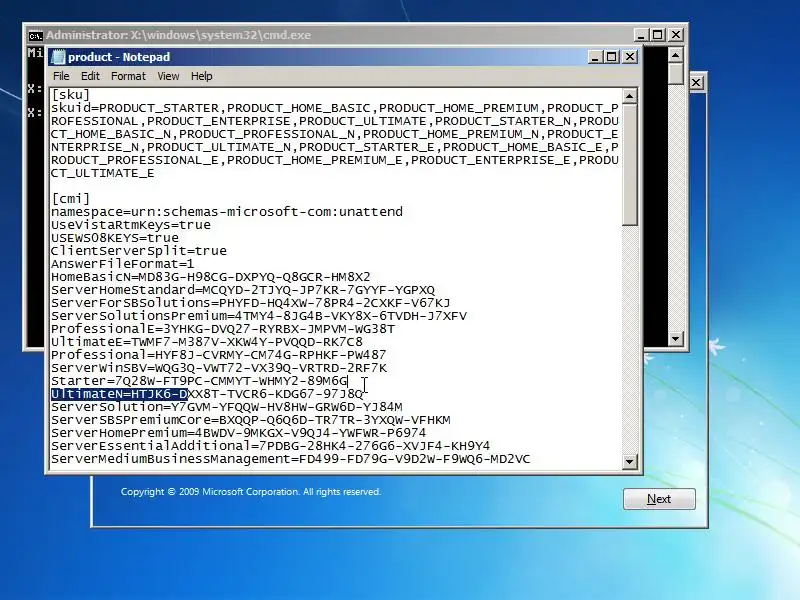
Task: Click the product - Notepad title text
Action: point(119,57)
